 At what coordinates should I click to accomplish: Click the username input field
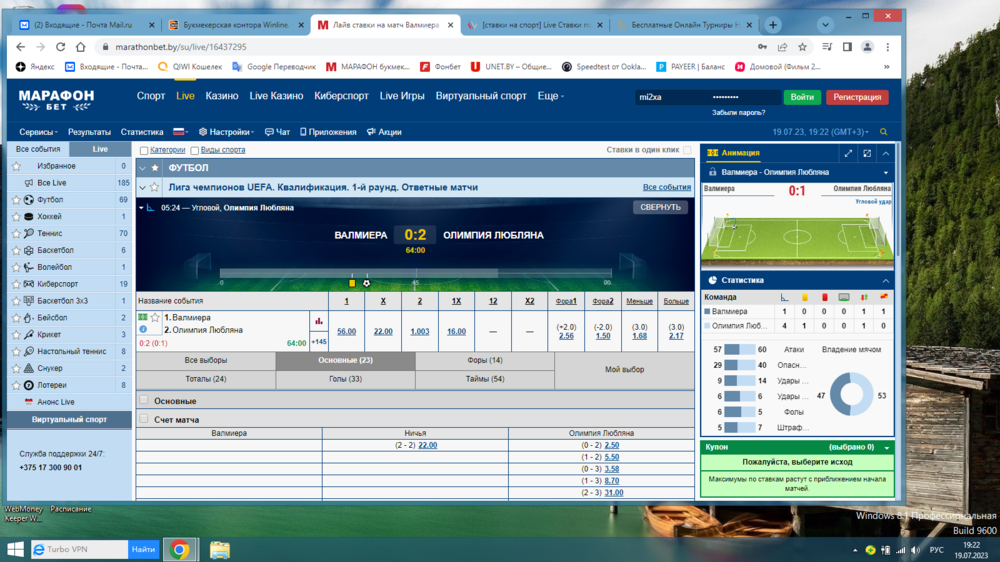point(669,97)
